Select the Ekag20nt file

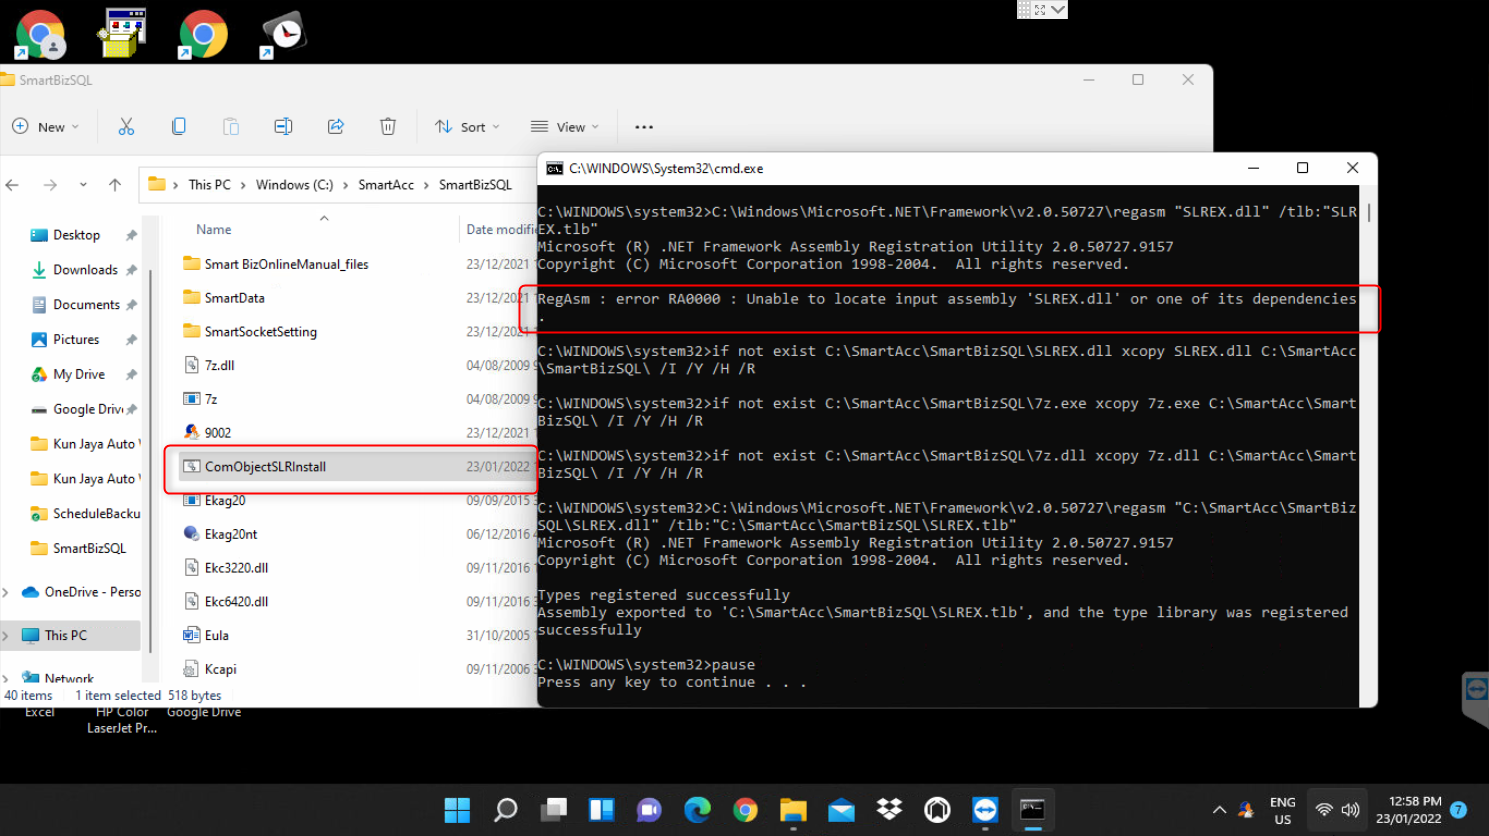pos(231,535)
